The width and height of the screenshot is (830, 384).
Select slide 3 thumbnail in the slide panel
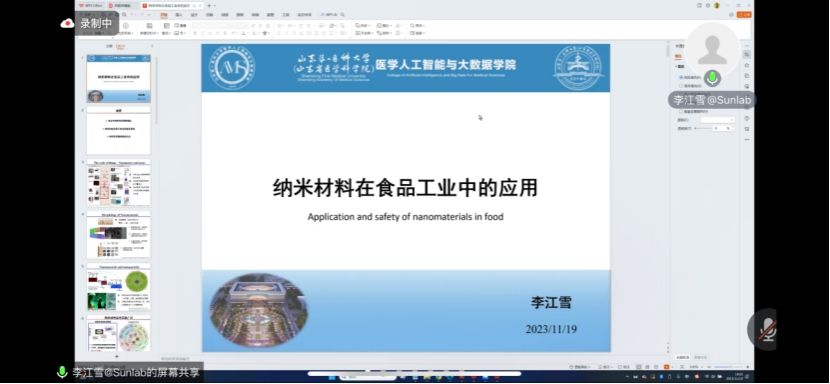pyautogui.click(x=119, y=182)
